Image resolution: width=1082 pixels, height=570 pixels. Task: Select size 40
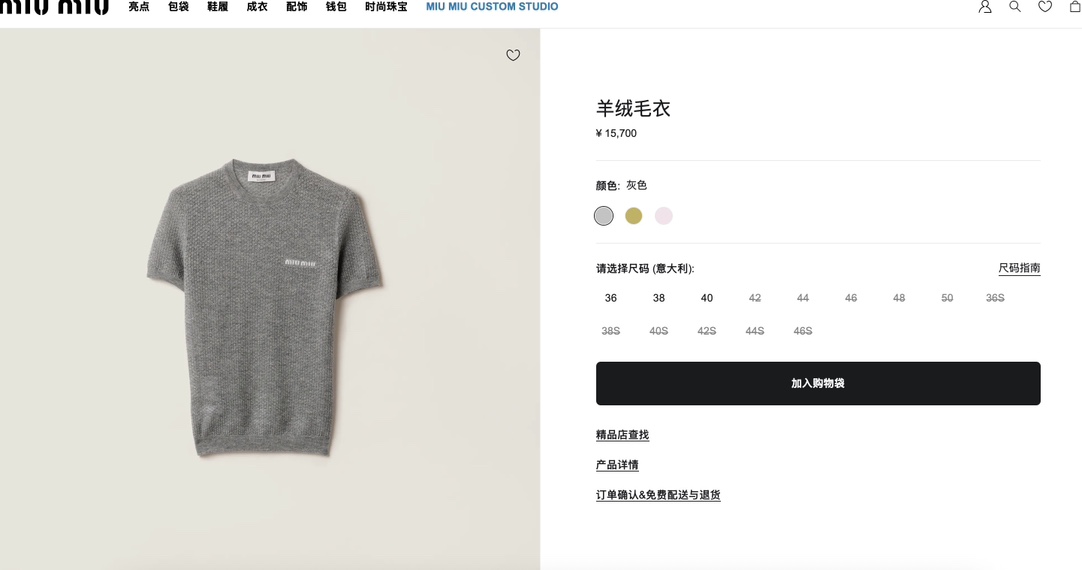point(707,298)
